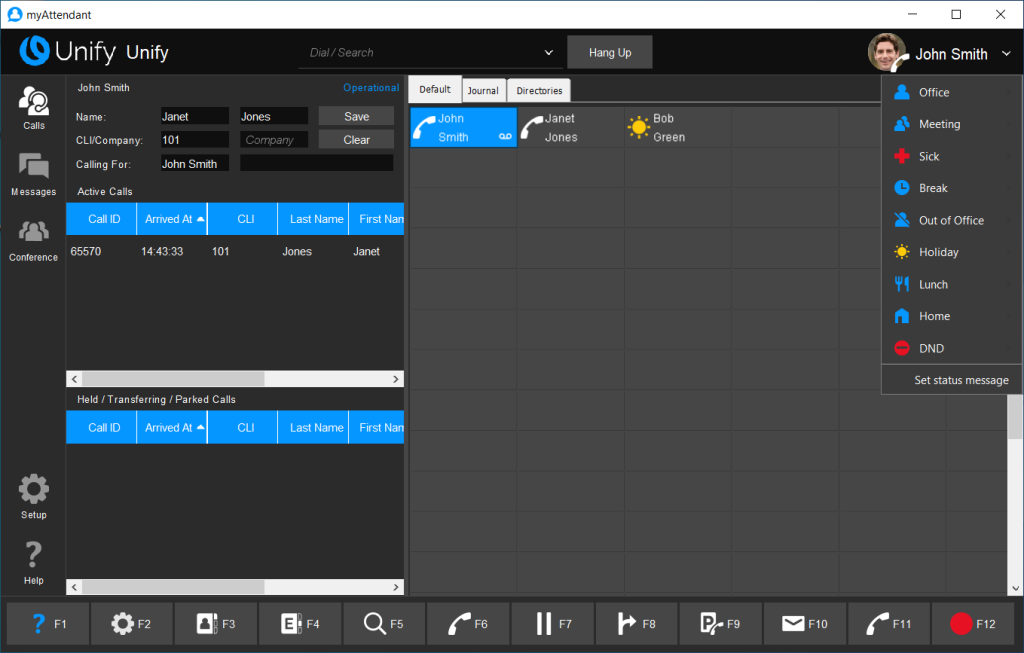
Task: Open Setup gear in left sidebar
Action: 33,496
